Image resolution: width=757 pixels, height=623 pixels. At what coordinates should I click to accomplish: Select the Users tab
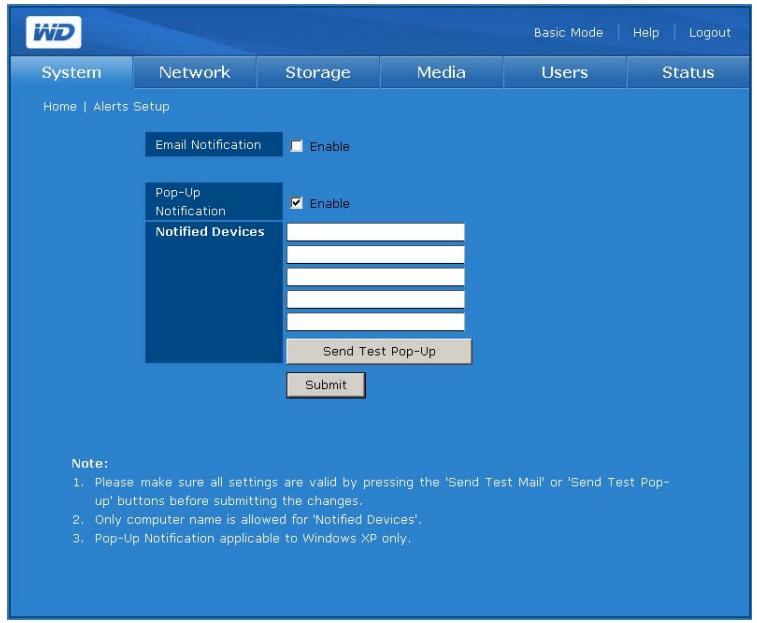[x=564, y=72]
